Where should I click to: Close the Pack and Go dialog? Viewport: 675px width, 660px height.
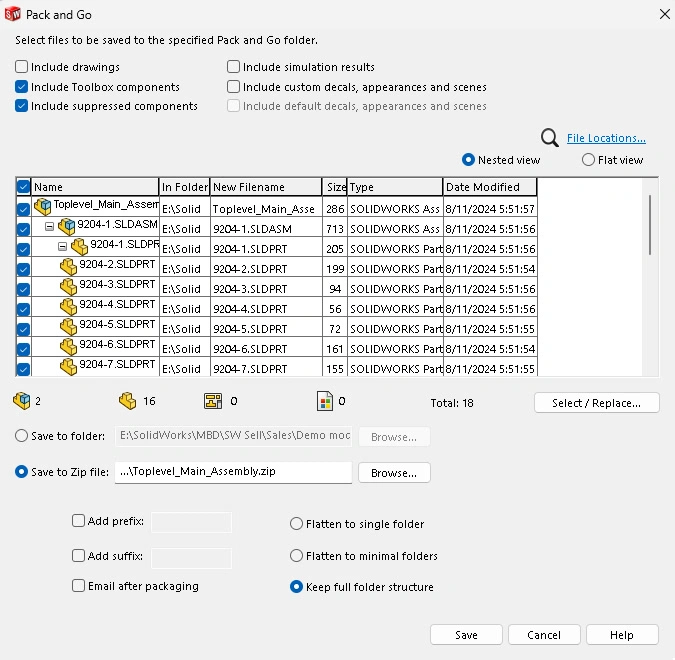(x=665, y=14)
